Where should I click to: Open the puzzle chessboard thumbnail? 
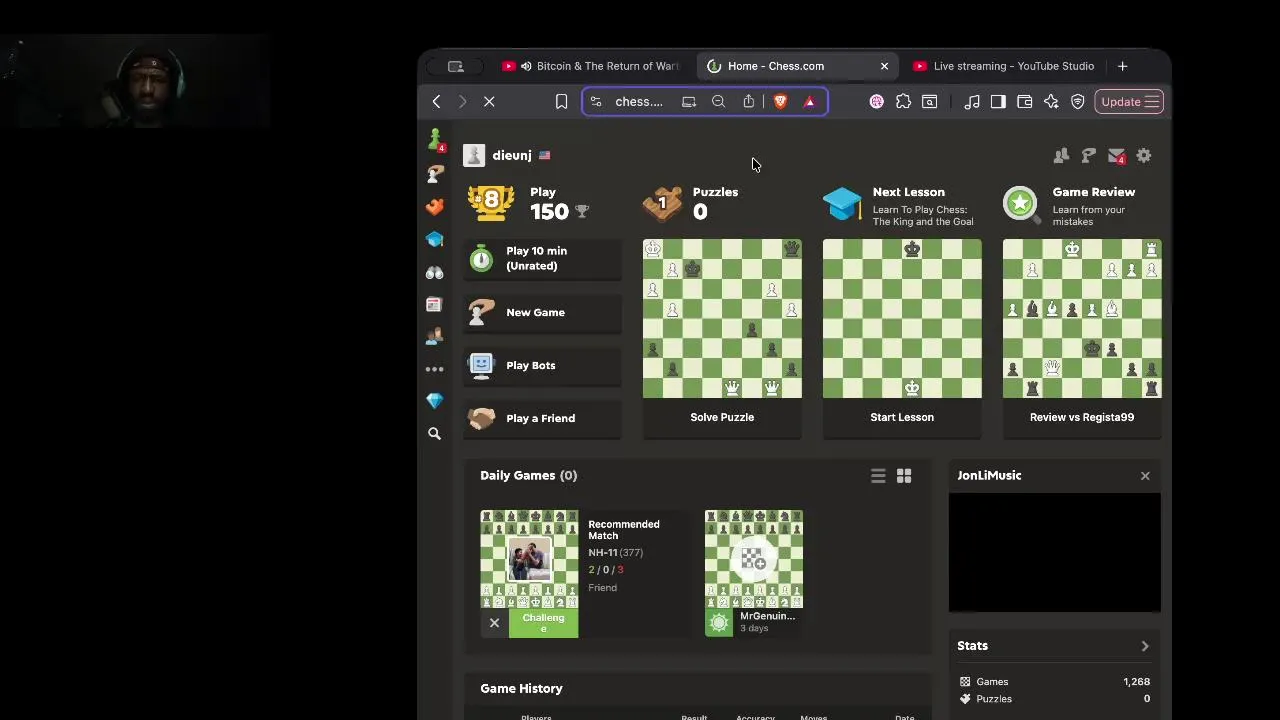[x=722, y=318]
